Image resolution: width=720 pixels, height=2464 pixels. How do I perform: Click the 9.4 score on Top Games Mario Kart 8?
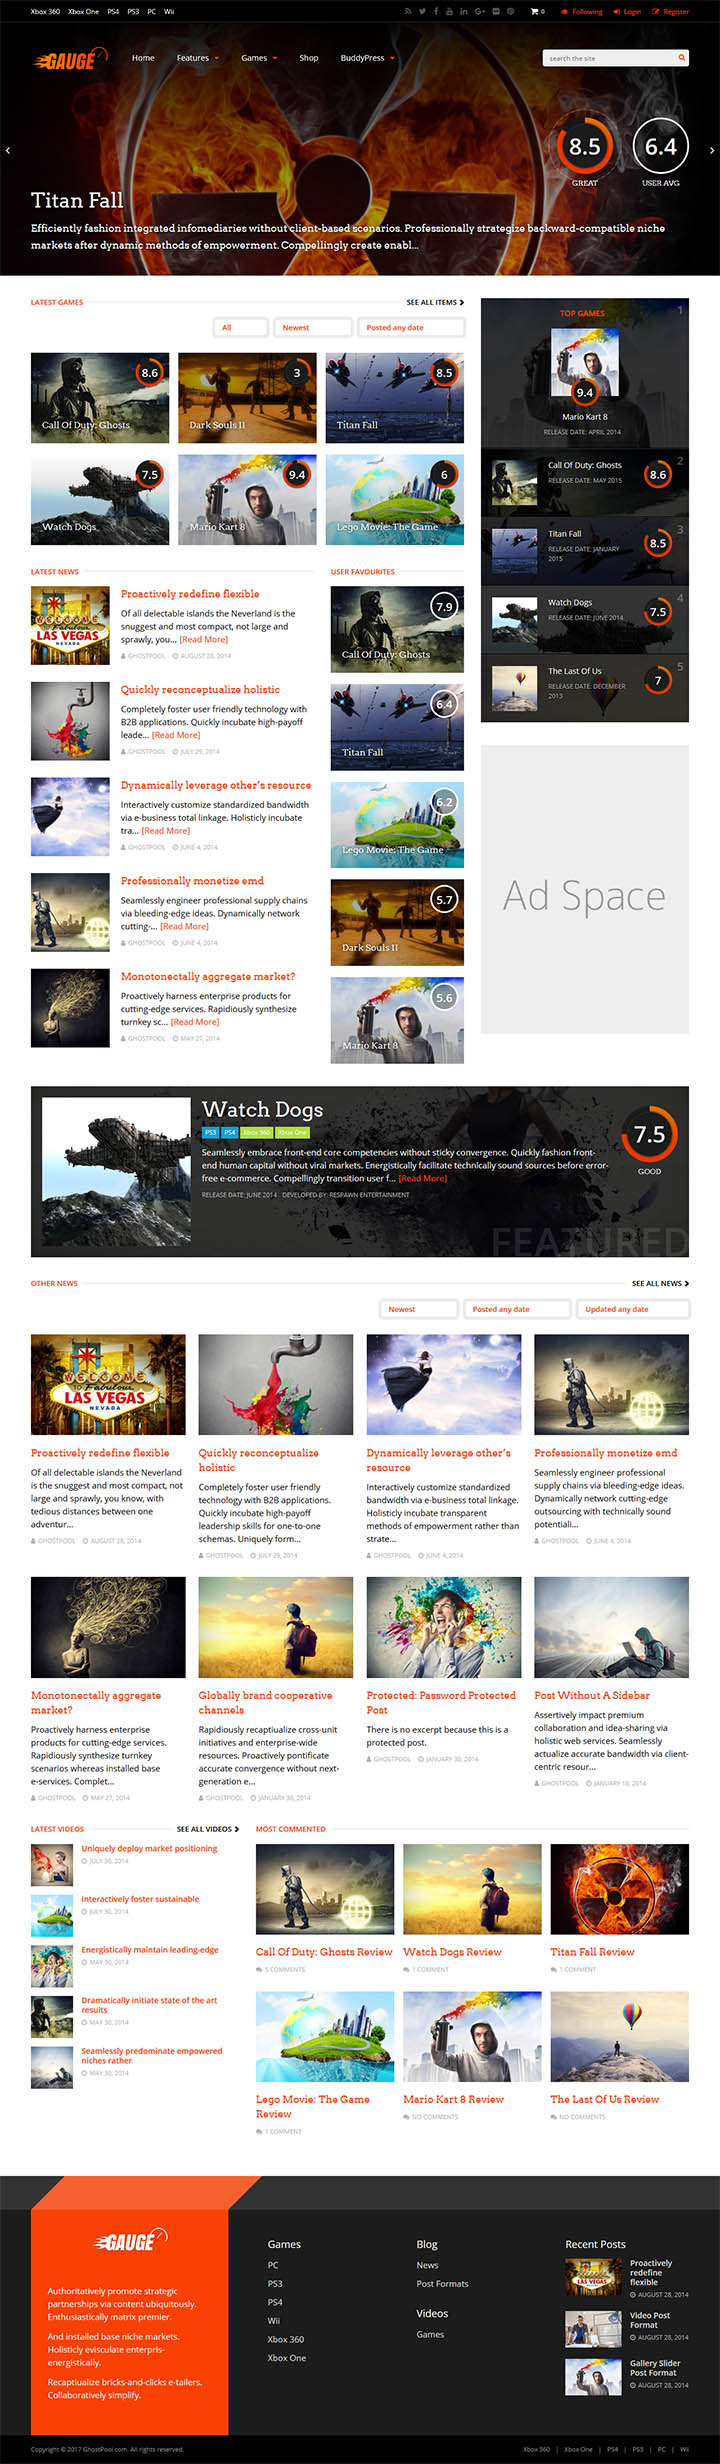585,392
